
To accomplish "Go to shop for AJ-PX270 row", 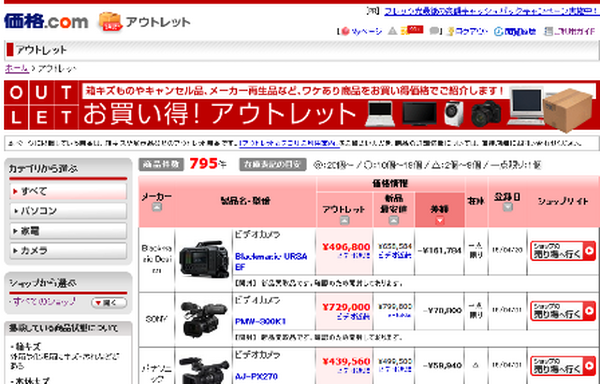I will click(563, 366).
